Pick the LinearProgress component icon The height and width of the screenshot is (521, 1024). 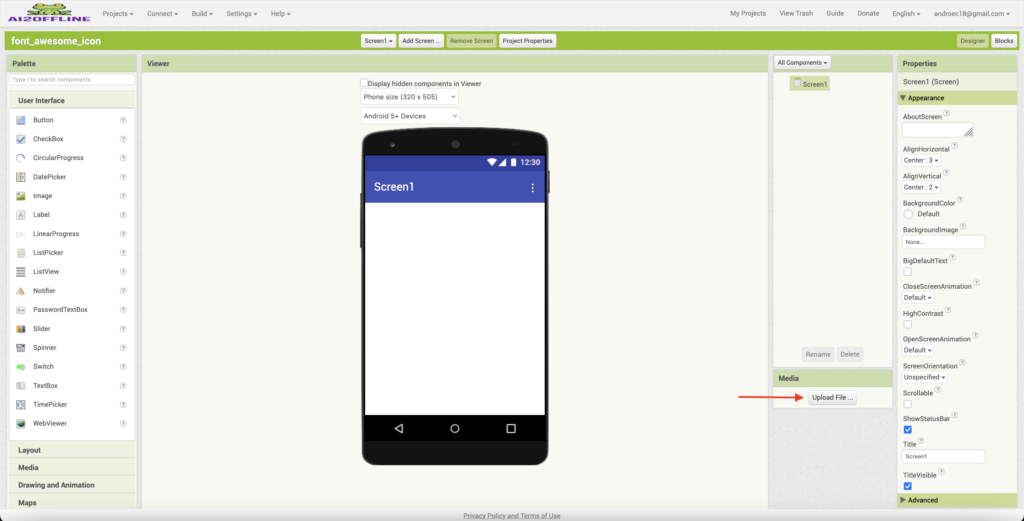click(x=21, y=234)
